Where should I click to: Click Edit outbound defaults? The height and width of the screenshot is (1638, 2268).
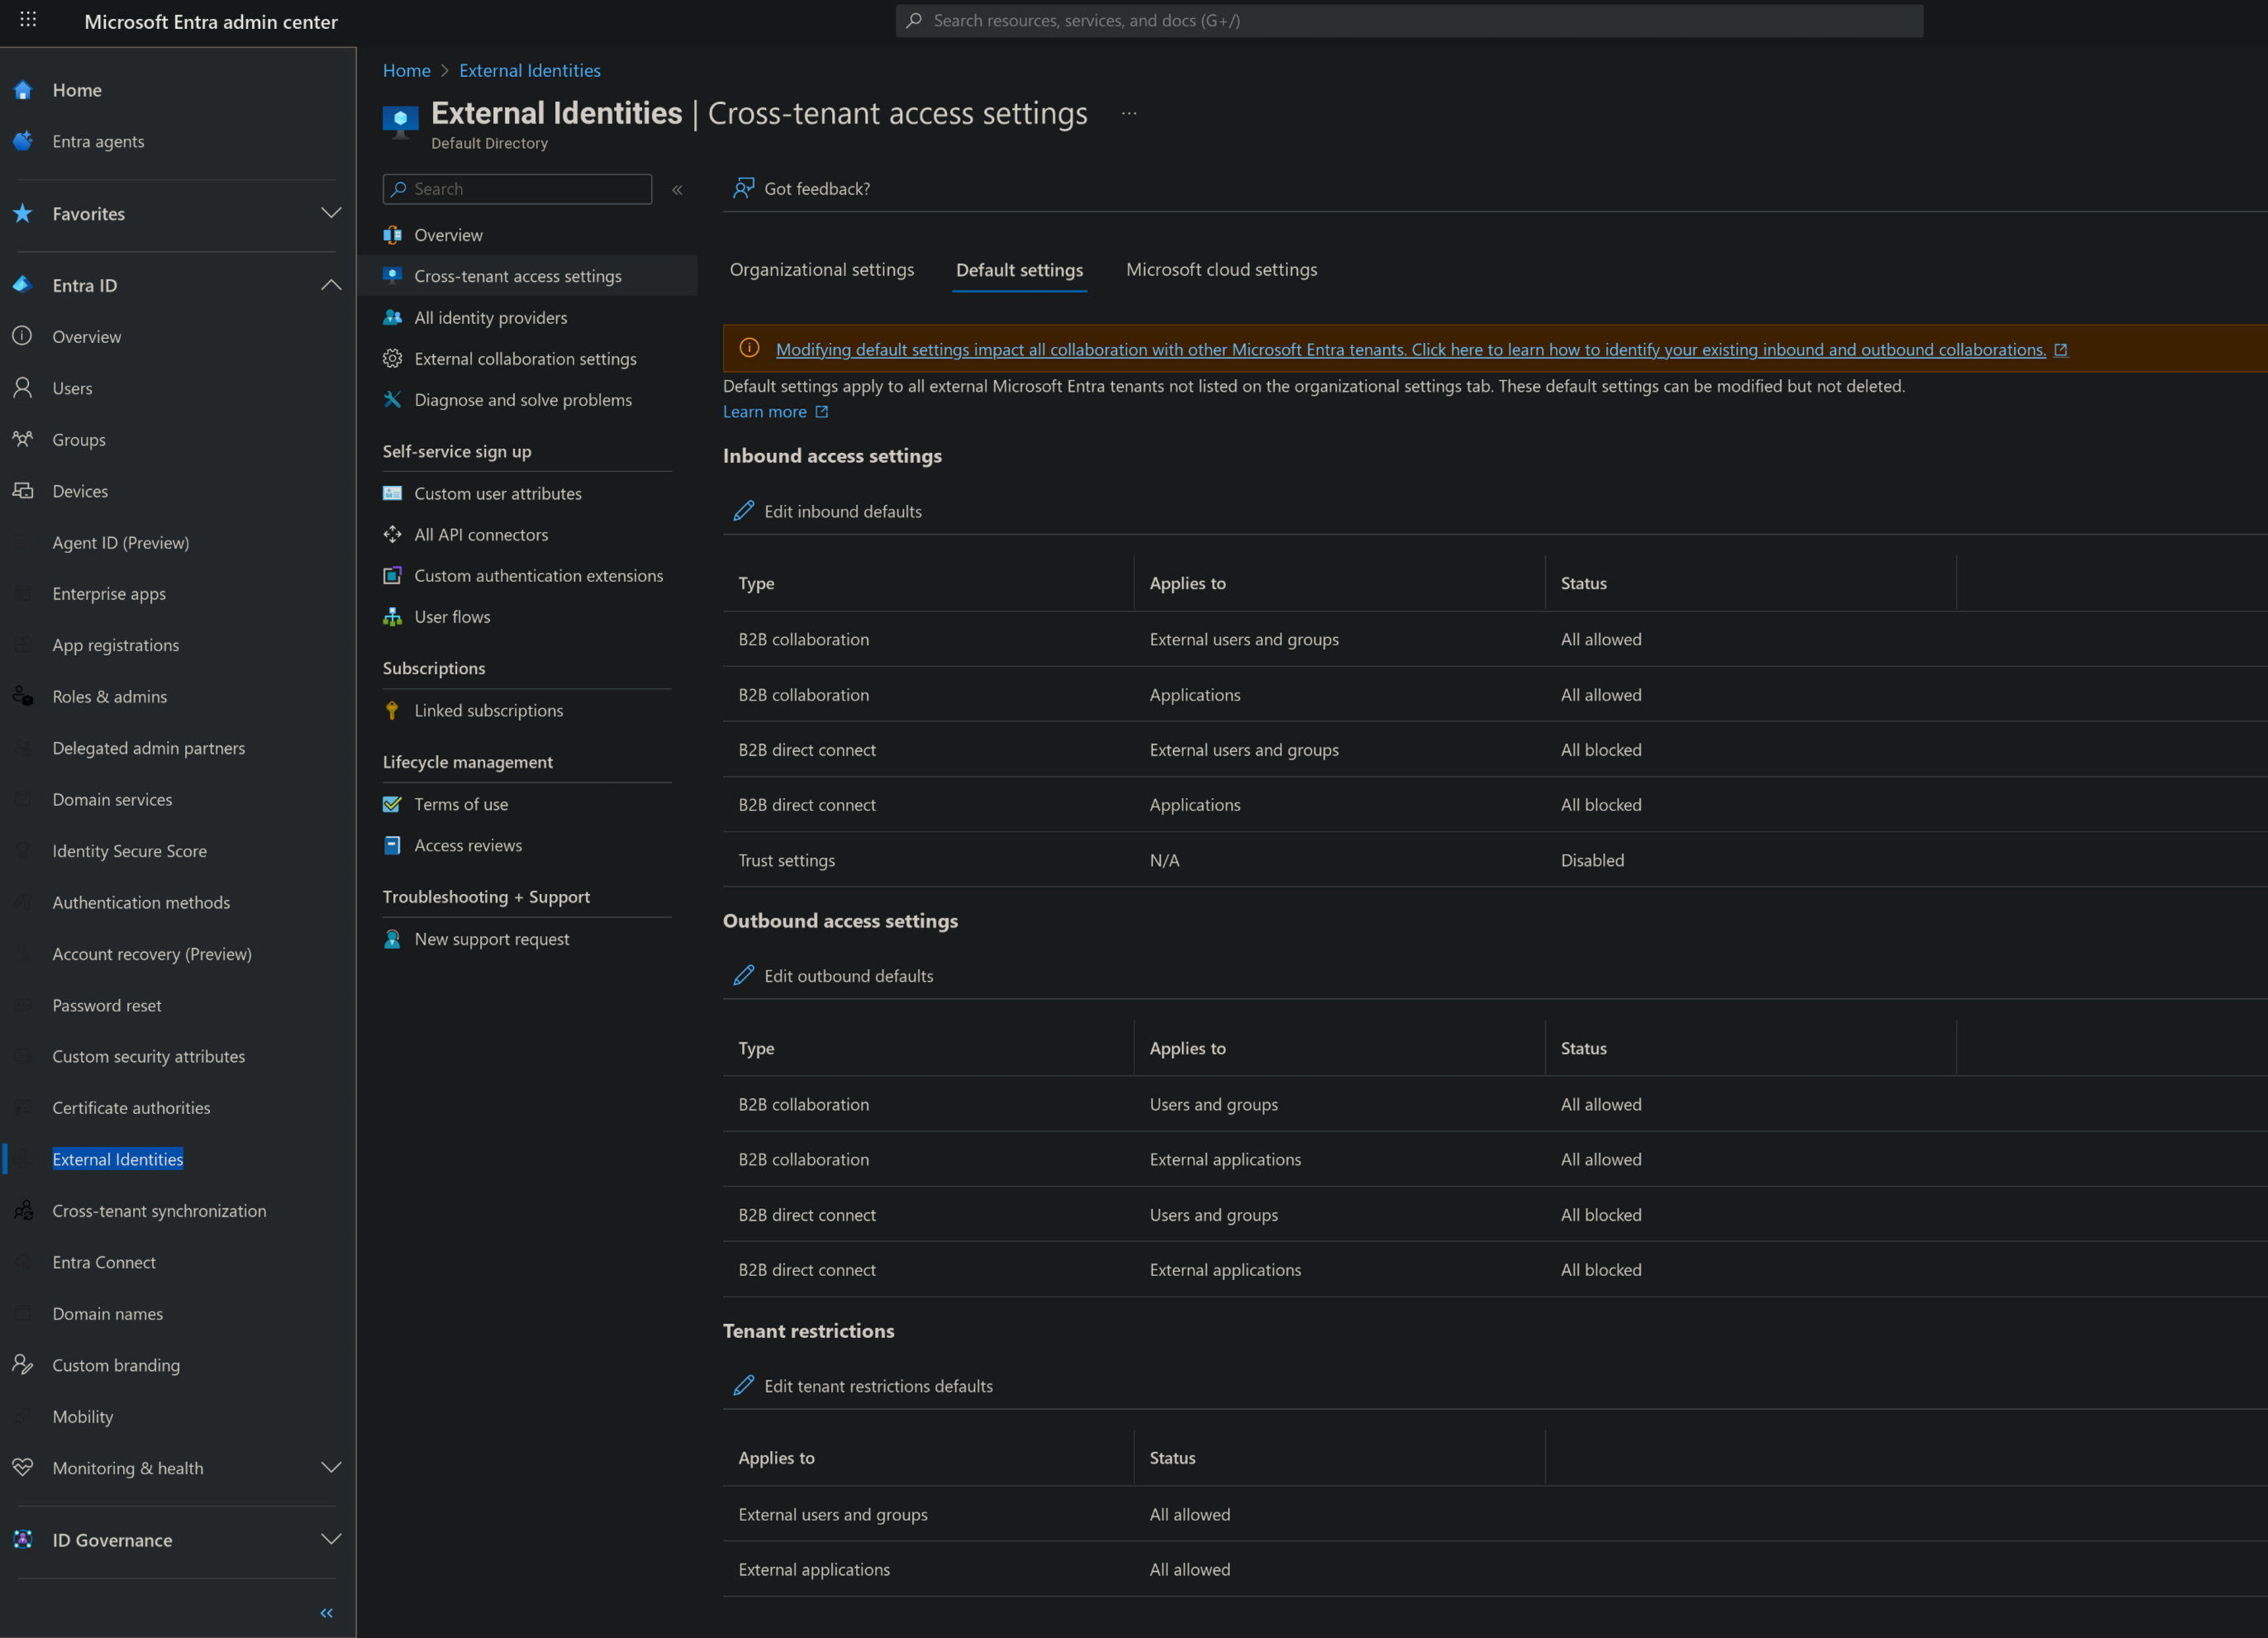click(833, 975)
